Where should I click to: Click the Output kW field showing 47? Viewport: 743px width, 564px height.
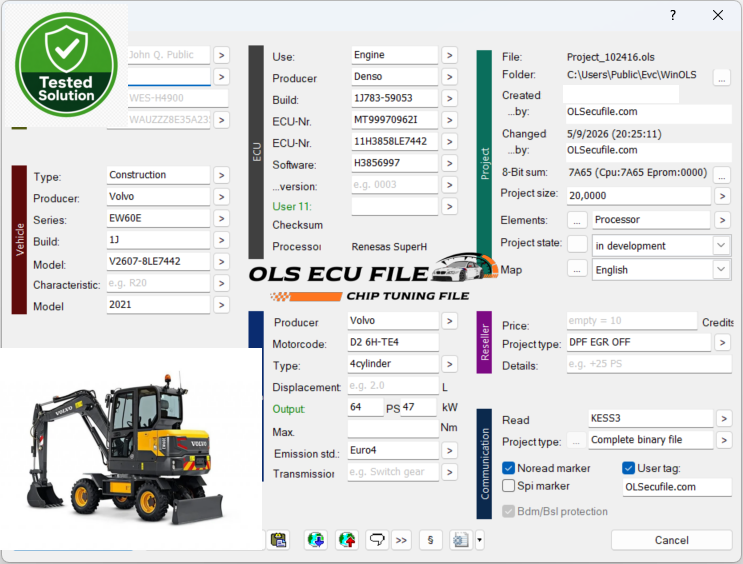pyautogui.click(x=418, y=408)
